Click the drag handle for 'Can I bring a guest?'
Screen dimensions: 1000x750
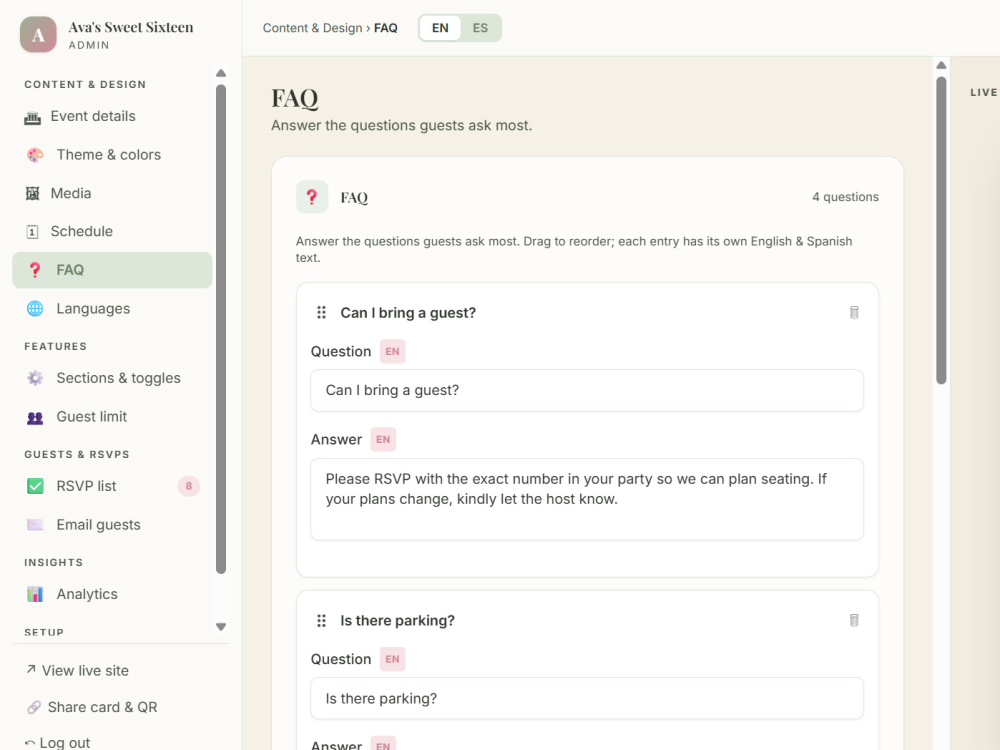point(321,312)
